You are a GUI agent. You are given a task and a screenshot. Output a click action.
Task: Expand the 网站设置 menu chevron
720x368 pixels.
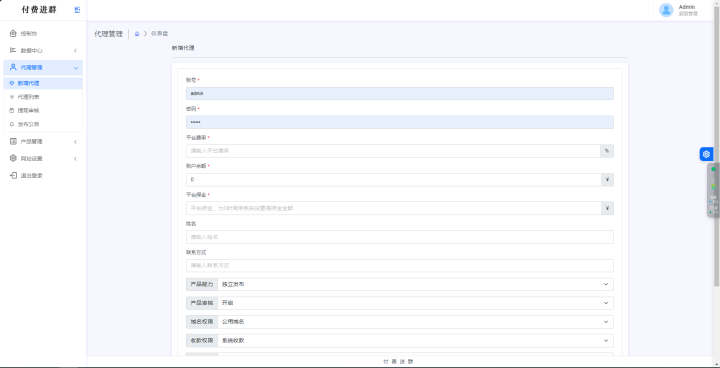pos(75,159)
